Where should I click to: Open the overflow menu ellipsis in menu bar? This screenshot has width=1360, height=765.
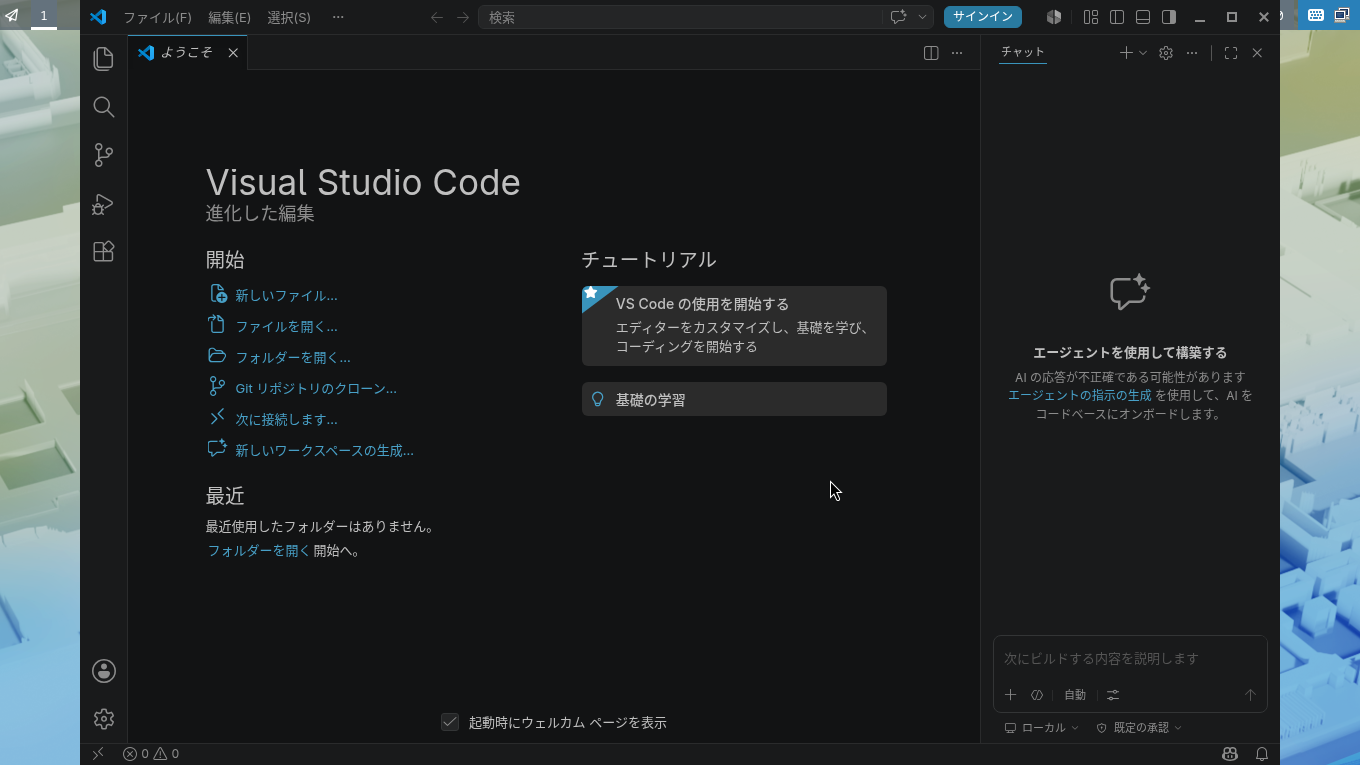(x=338, y=17)
